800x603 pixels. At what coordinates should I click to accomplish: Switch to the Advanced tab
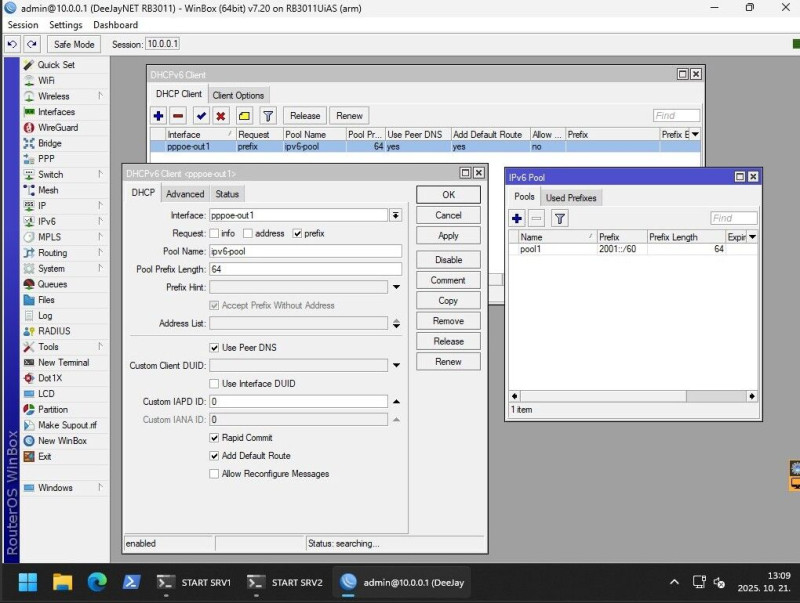(x=185, y=194)
